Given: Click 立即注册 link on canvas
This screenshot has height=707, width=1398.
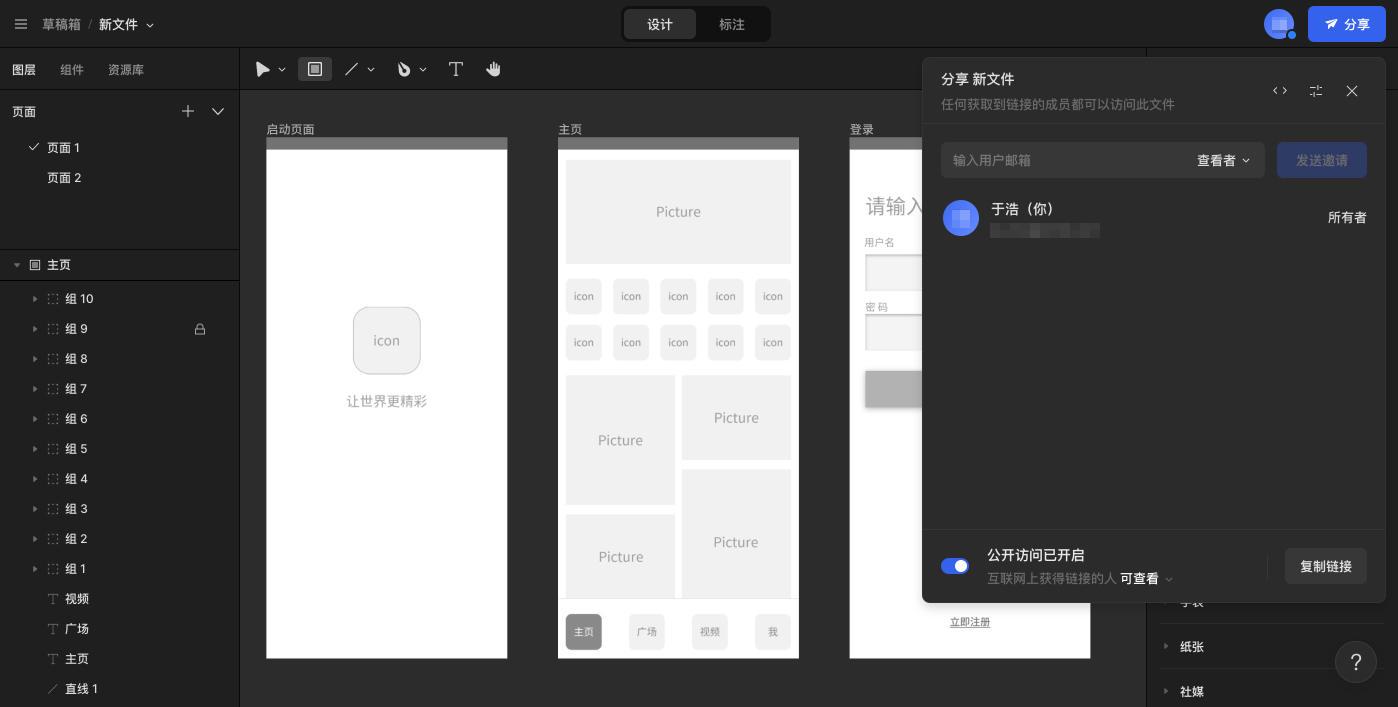Looking at the screenshot, I should click(x=970, y=622).
